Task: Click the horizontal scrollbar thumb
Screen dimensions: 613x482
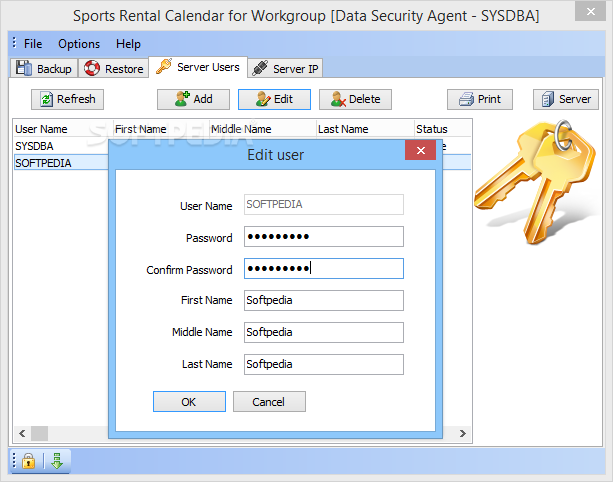Action: click(39, 434)
